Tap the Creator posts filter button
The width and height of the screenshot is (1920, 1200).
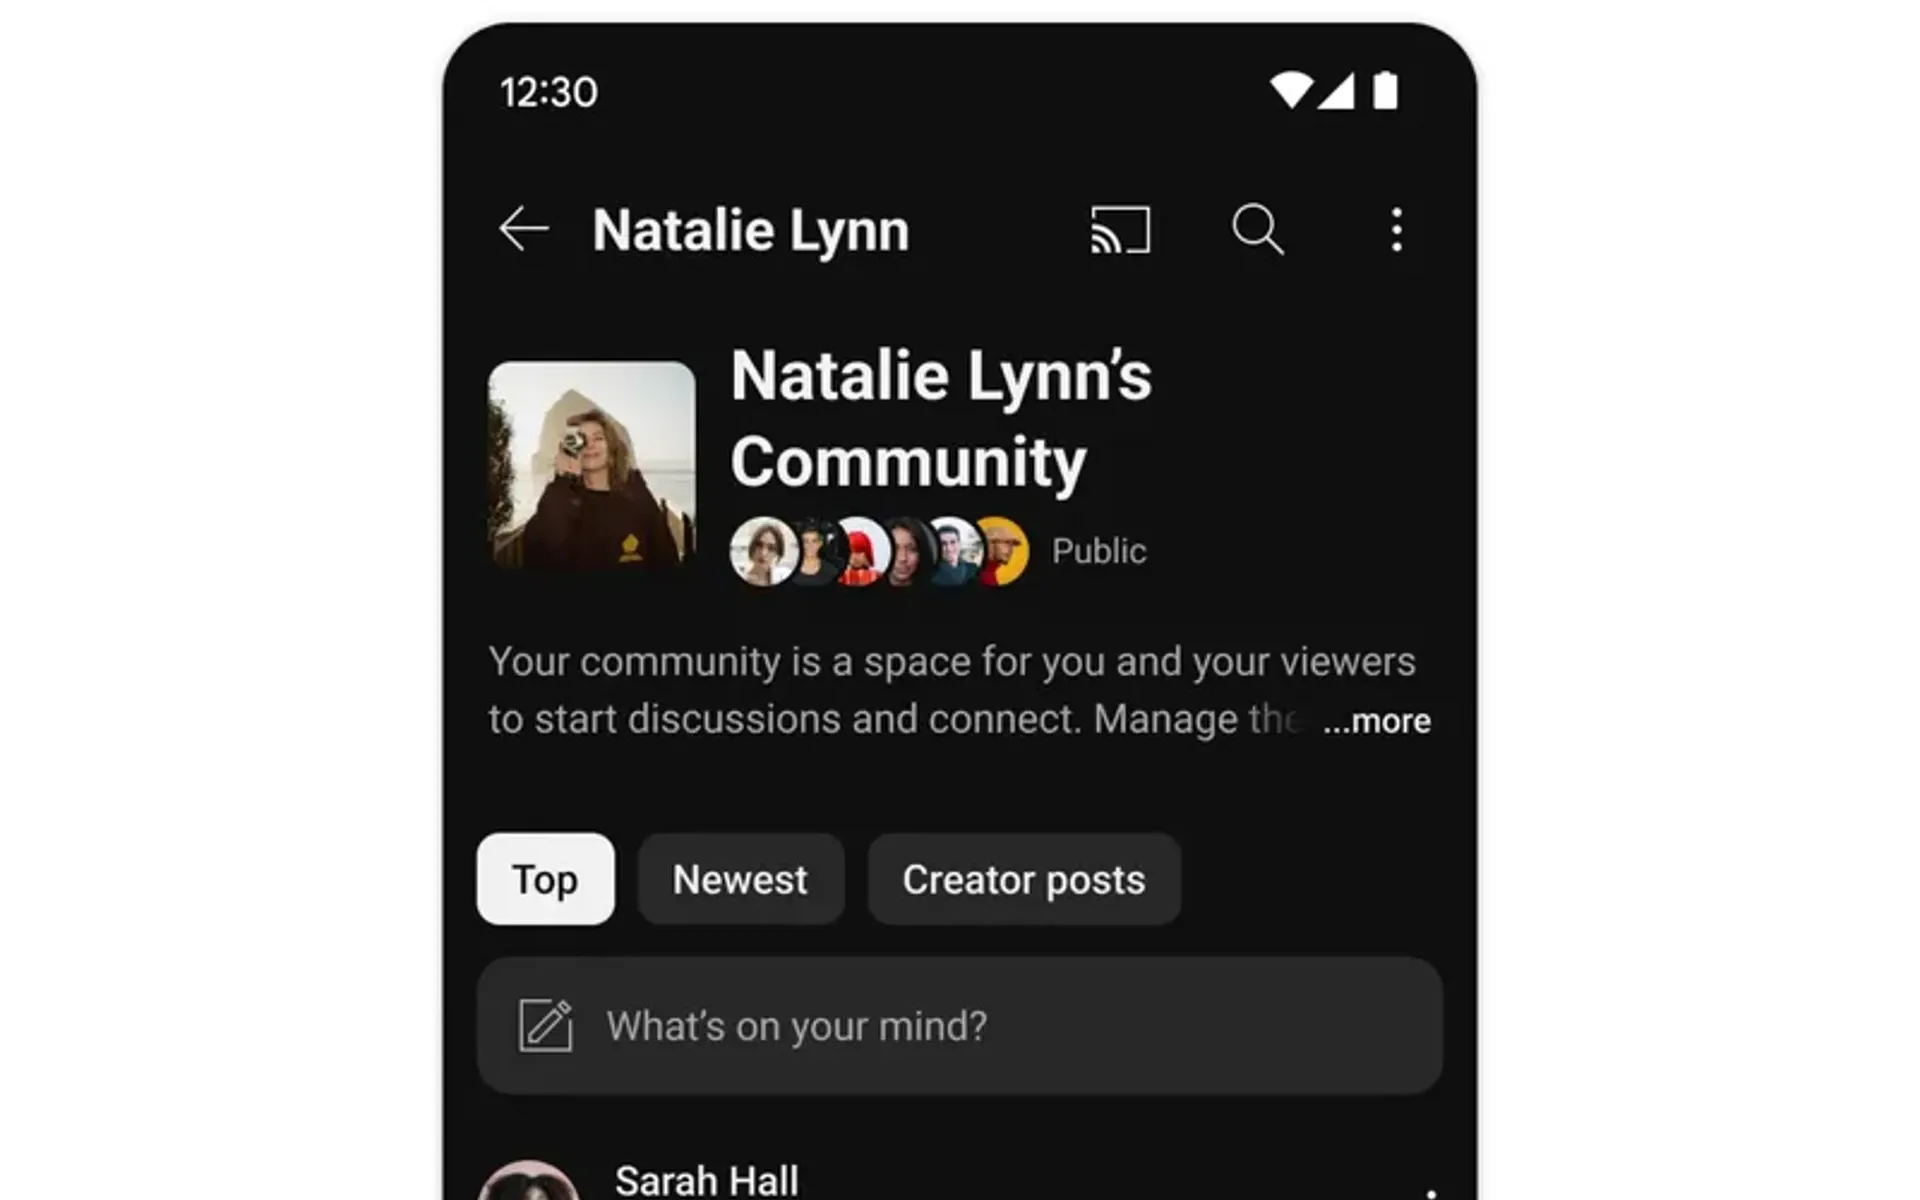1023,878
